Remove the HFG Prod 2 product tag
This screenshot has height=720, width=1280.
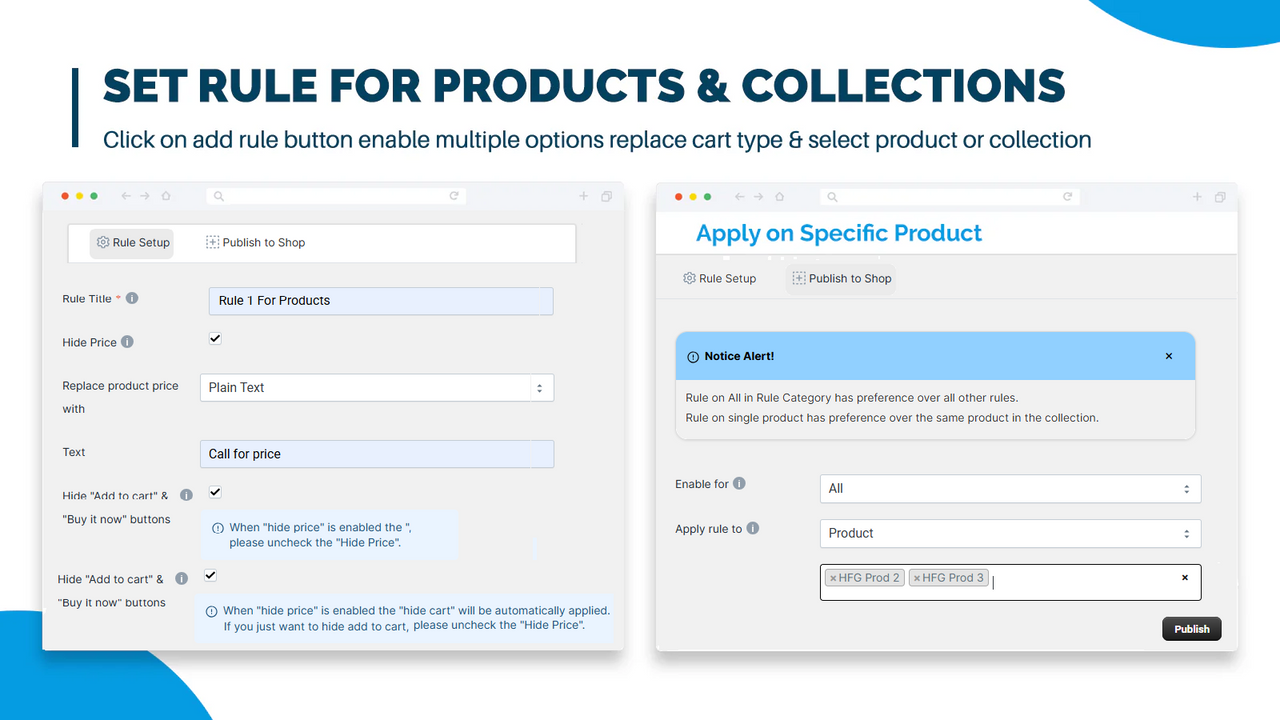tap(833, 577)
